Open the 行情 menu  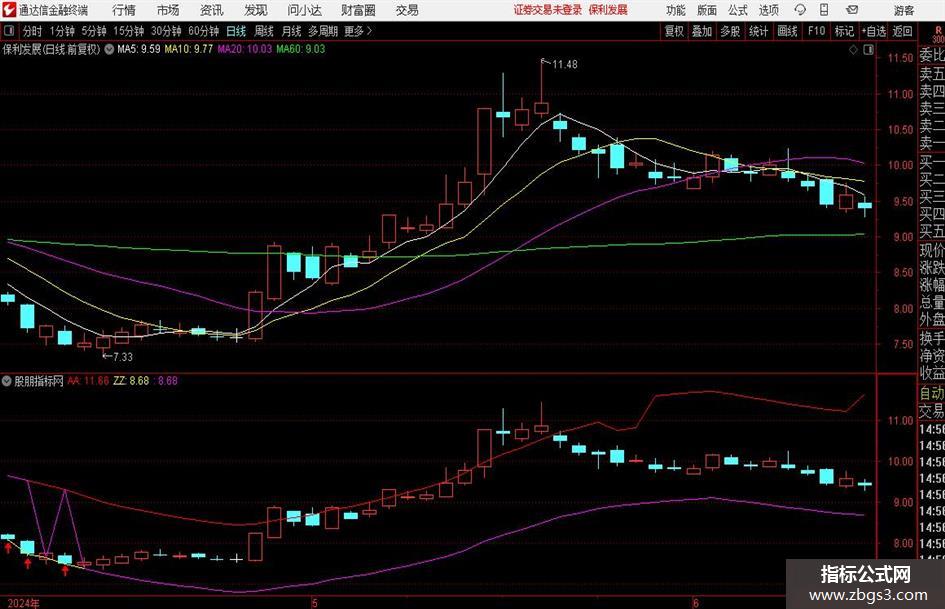point(124,10)
